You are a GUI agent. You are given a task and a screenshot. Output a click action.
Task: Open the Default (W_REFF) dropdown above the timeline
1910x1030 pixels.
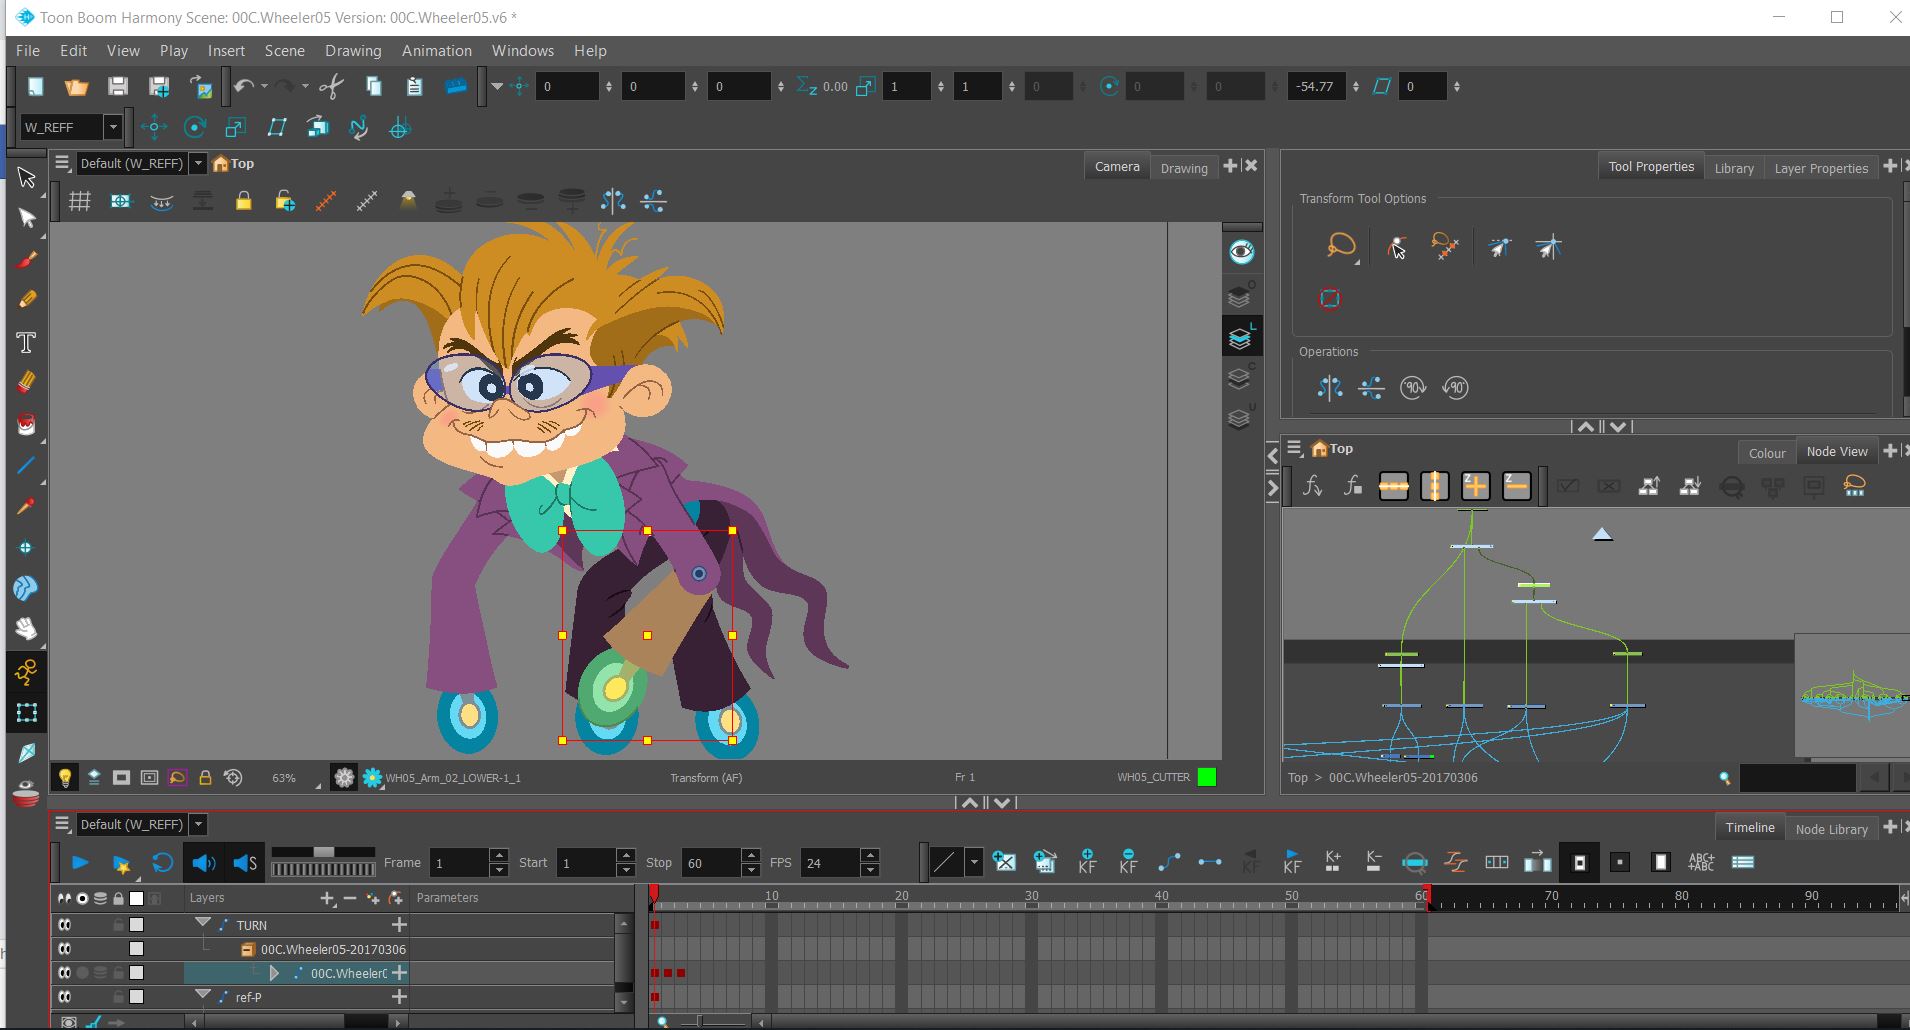coord(197,824)
